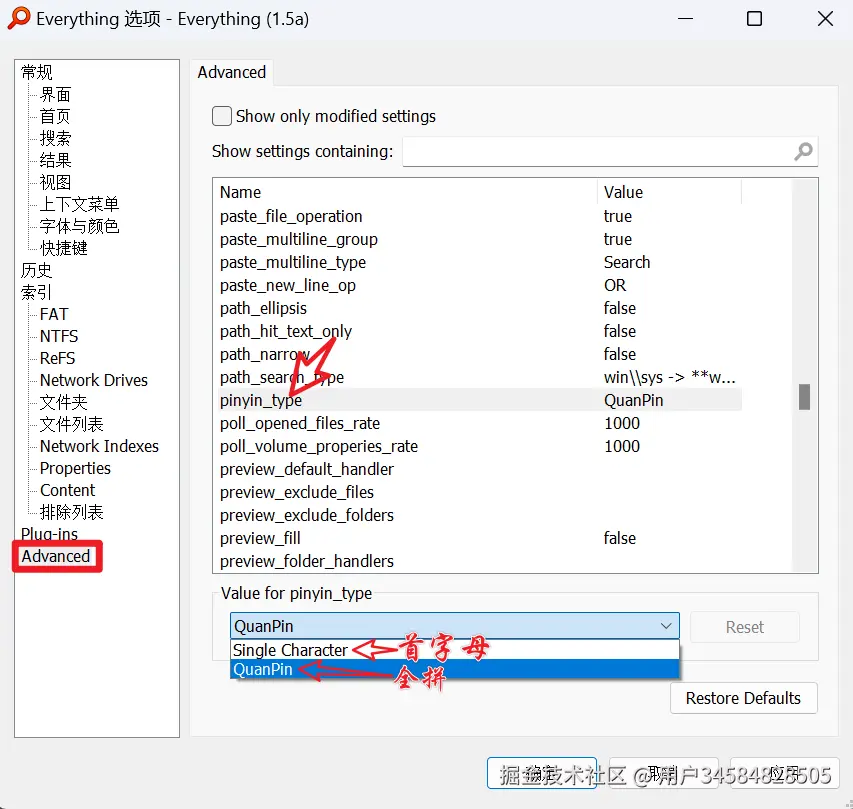Open the 搜索 options page
This screenshot has width=853, height=809.
click(55, 138)
